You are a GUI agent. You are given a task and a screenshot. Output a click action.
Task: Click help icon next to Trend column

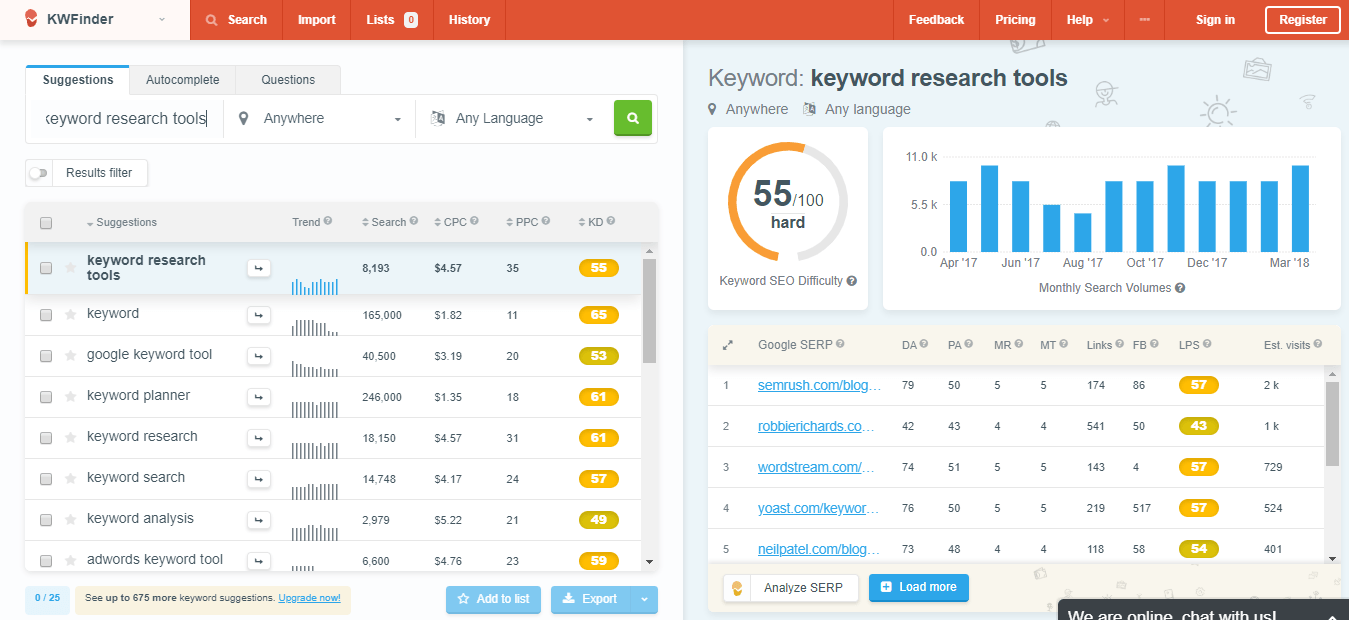pos(328,222)
